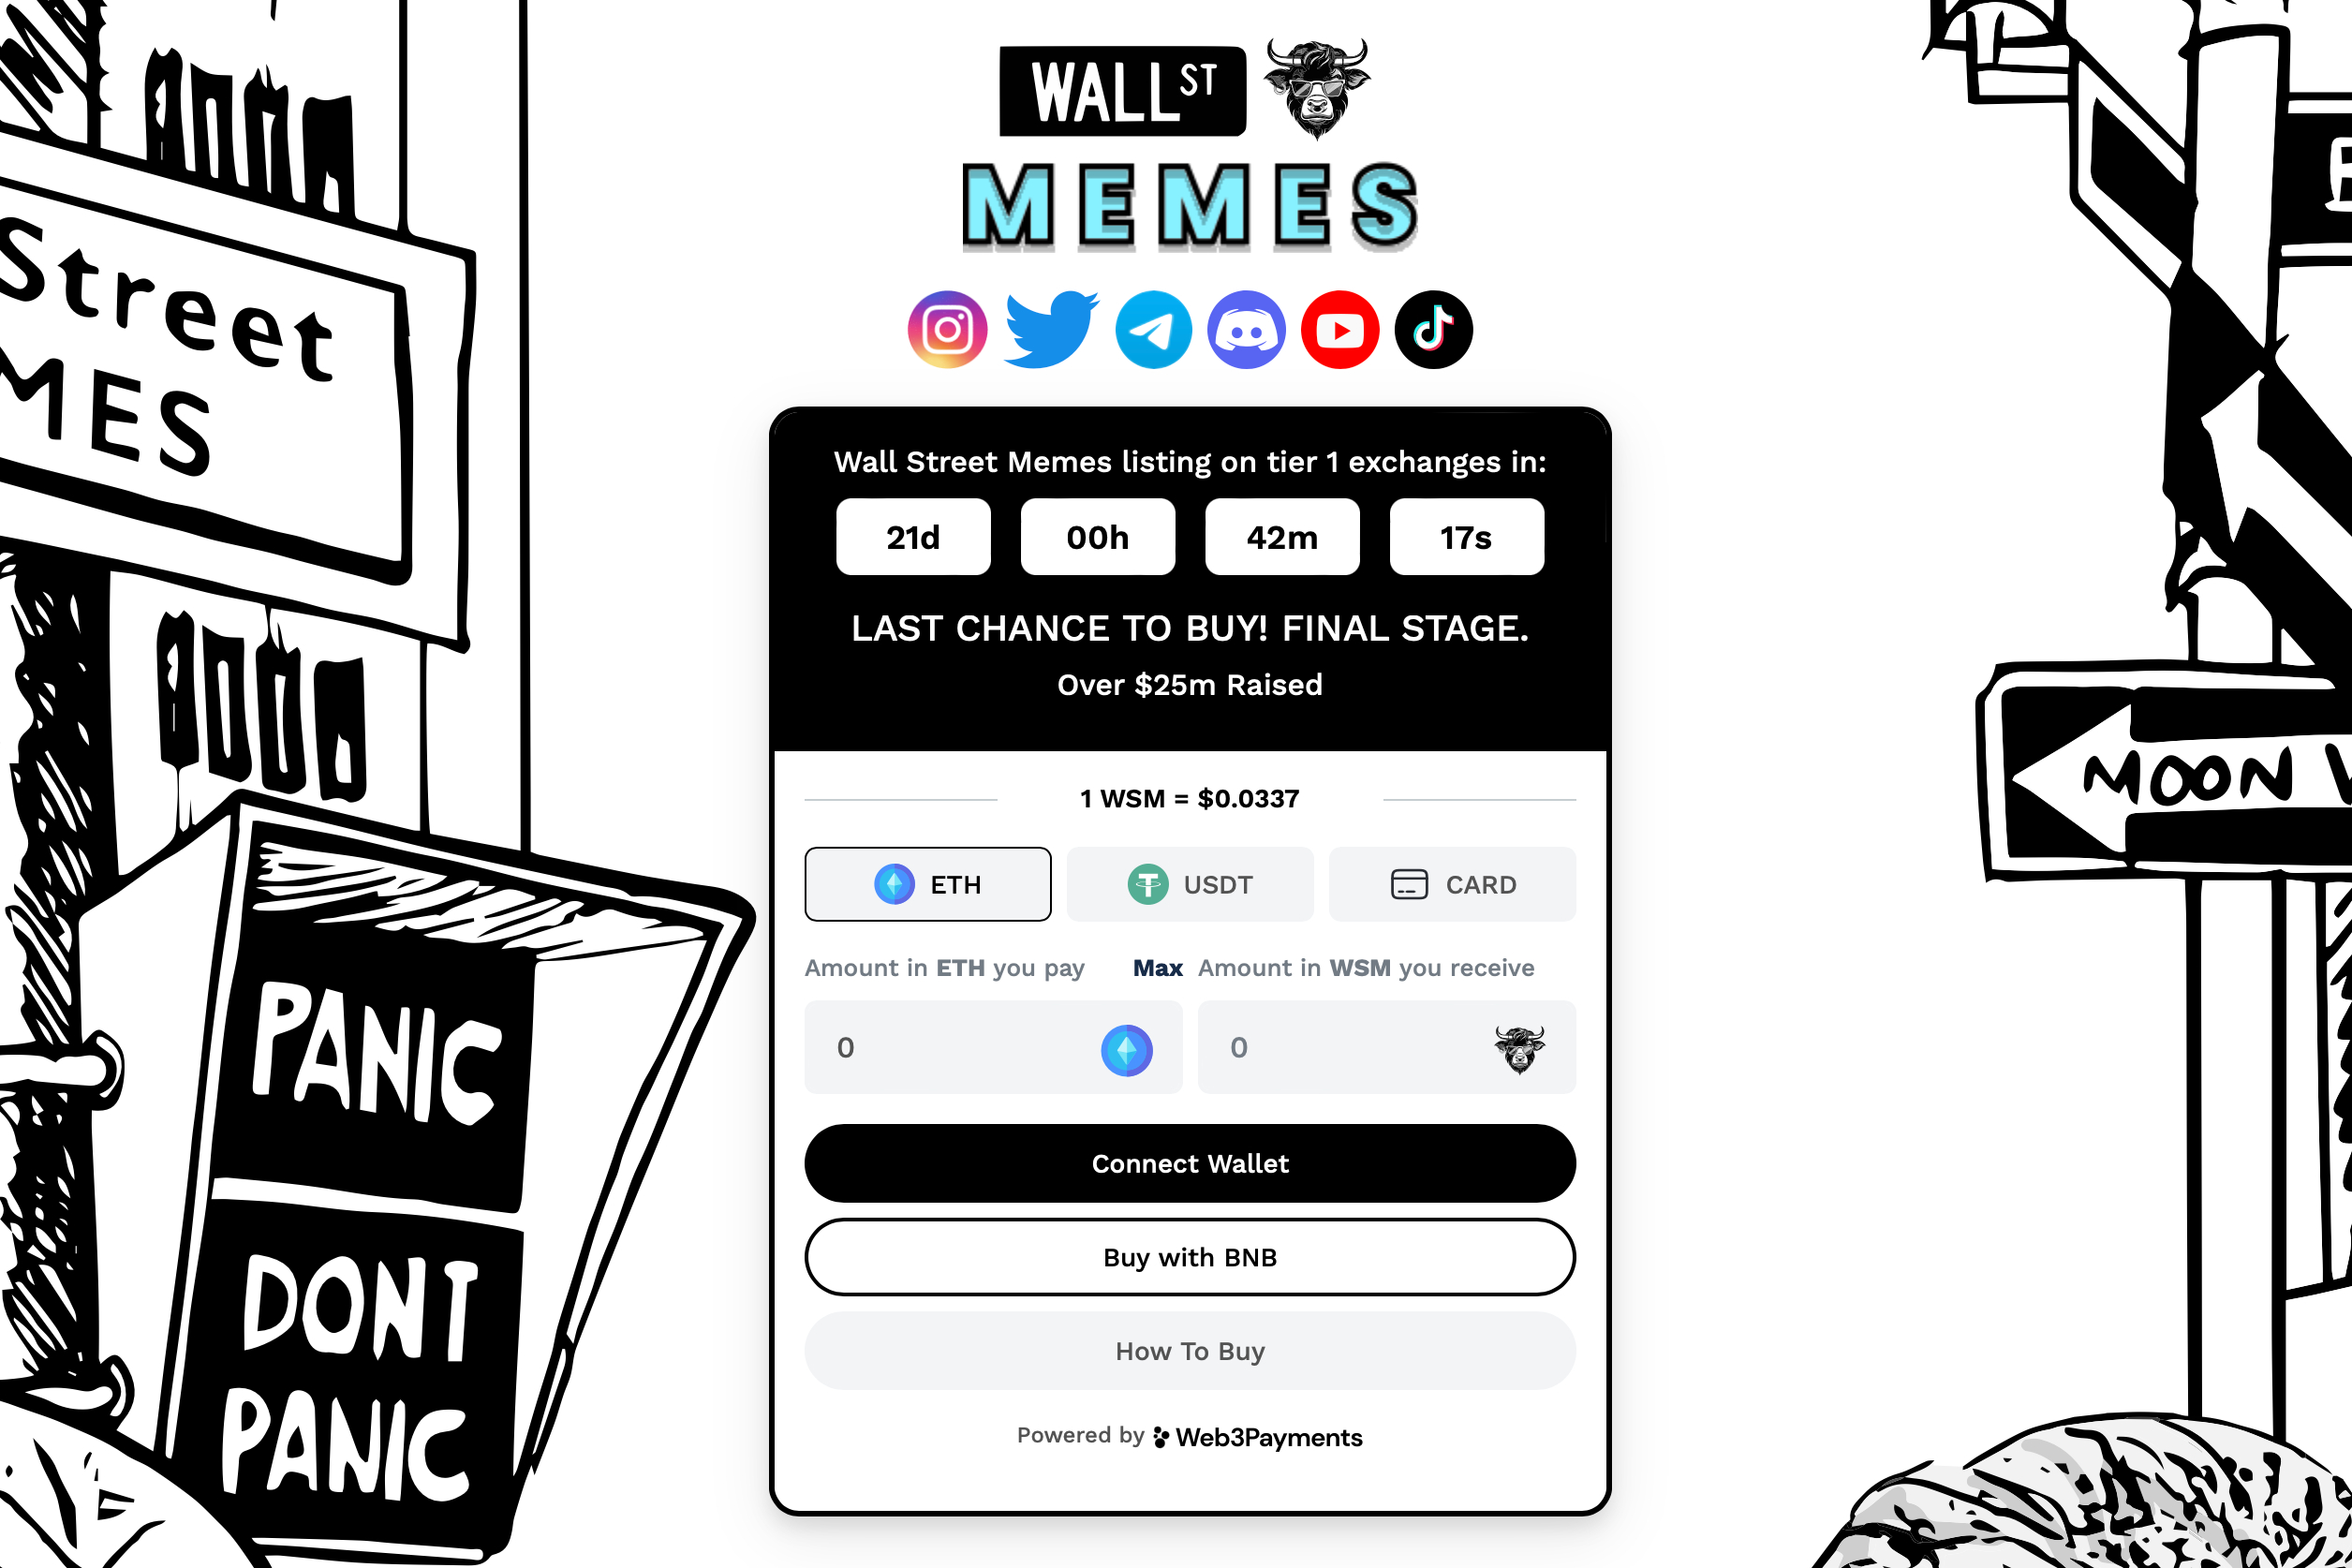Select the ETH payment option
Image resolution: width=2352 pixels, height=1568 pixels.
pos(925,883)
